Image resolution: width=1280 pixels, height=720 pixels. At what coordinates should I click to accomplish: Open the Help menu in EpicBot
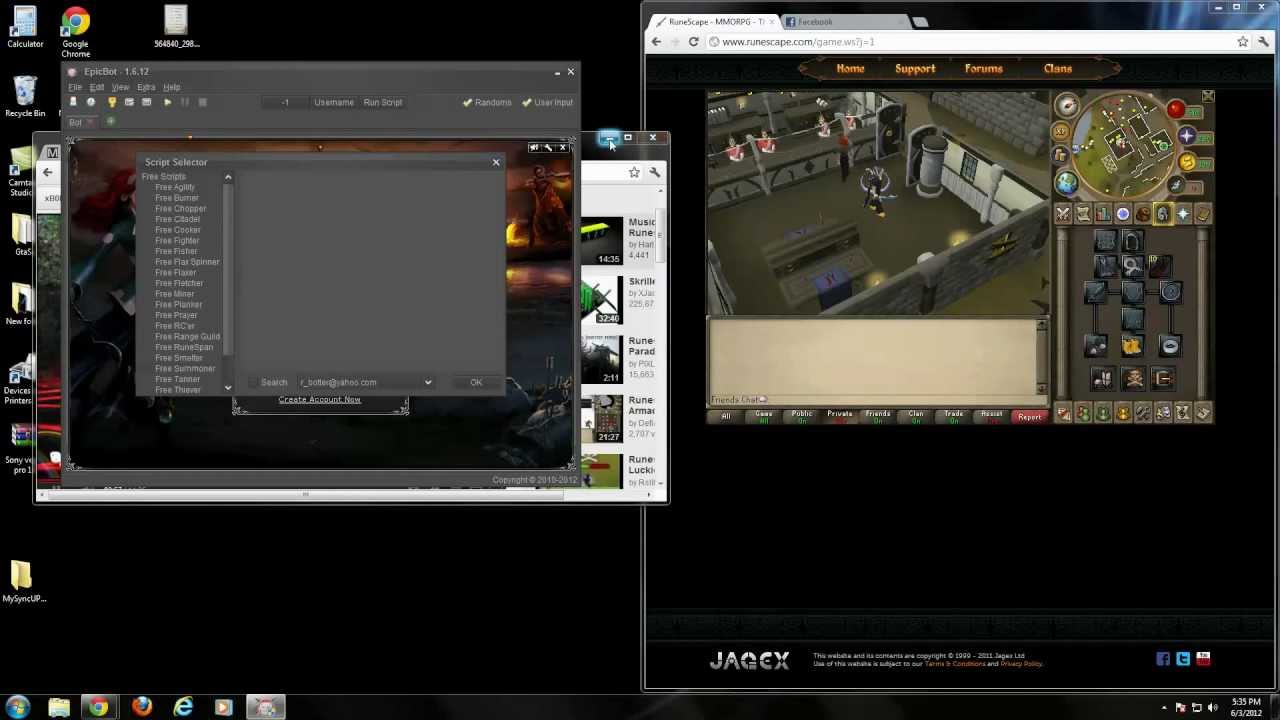[x=172, y=87]
